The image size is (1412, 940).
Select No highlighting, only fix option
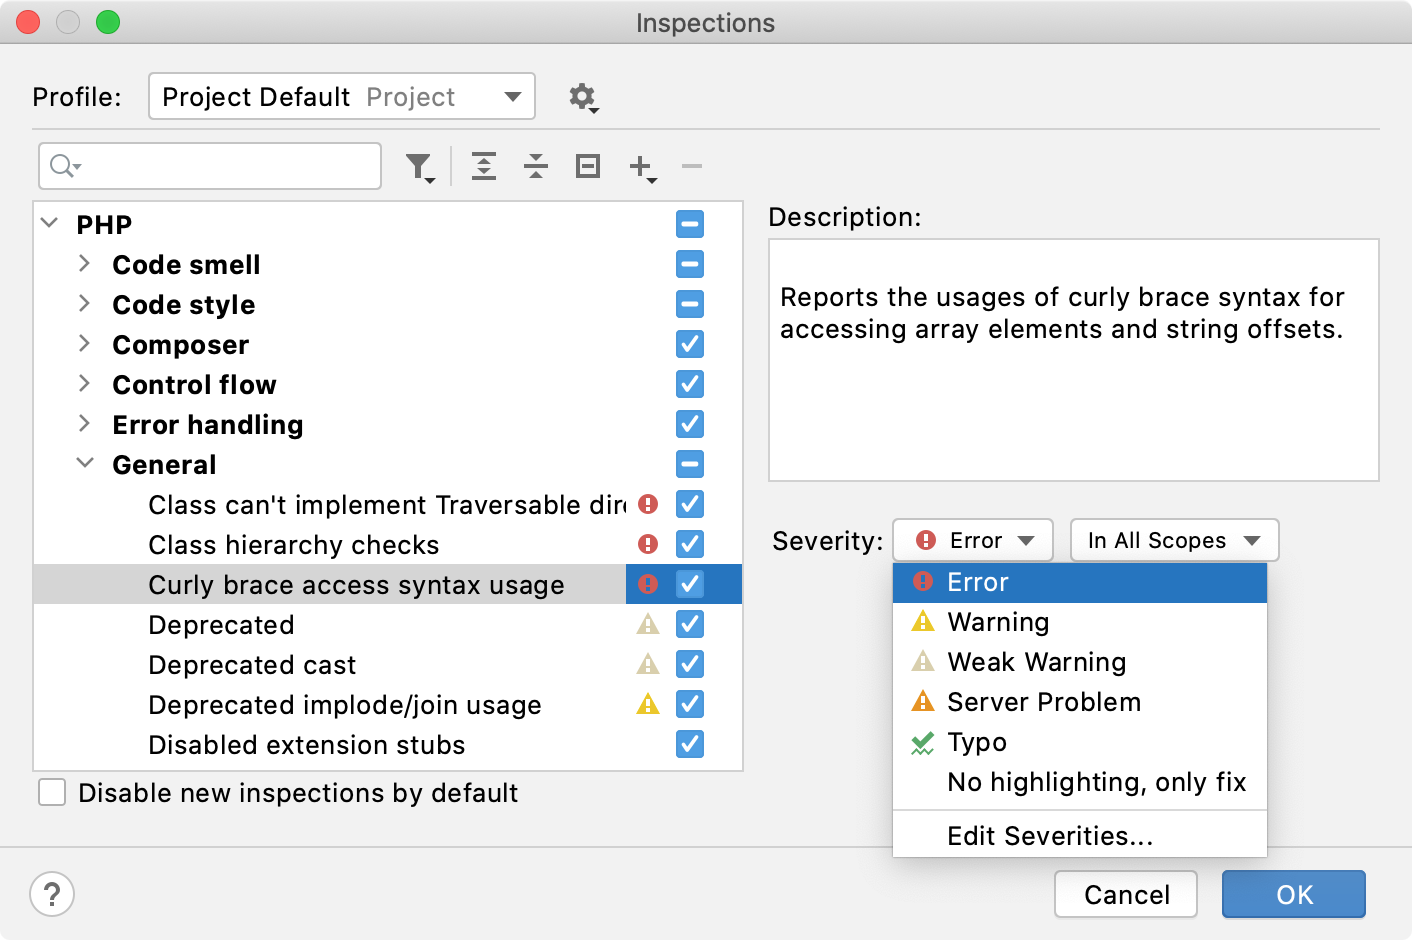[1080, 783]
